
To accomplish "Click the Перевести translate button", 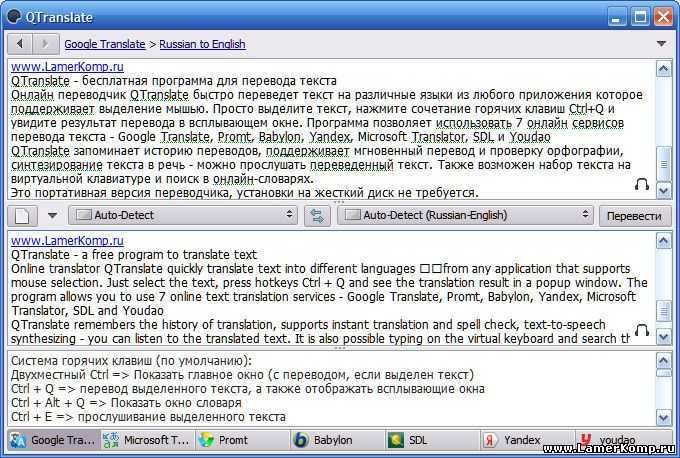I will coord(634,216).
